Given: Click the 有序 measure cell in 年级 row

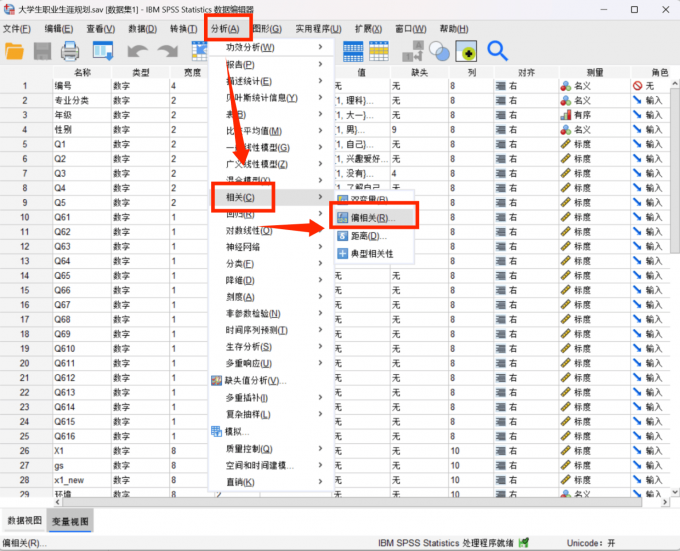Looking at the screenshot, I should point(595,115).
